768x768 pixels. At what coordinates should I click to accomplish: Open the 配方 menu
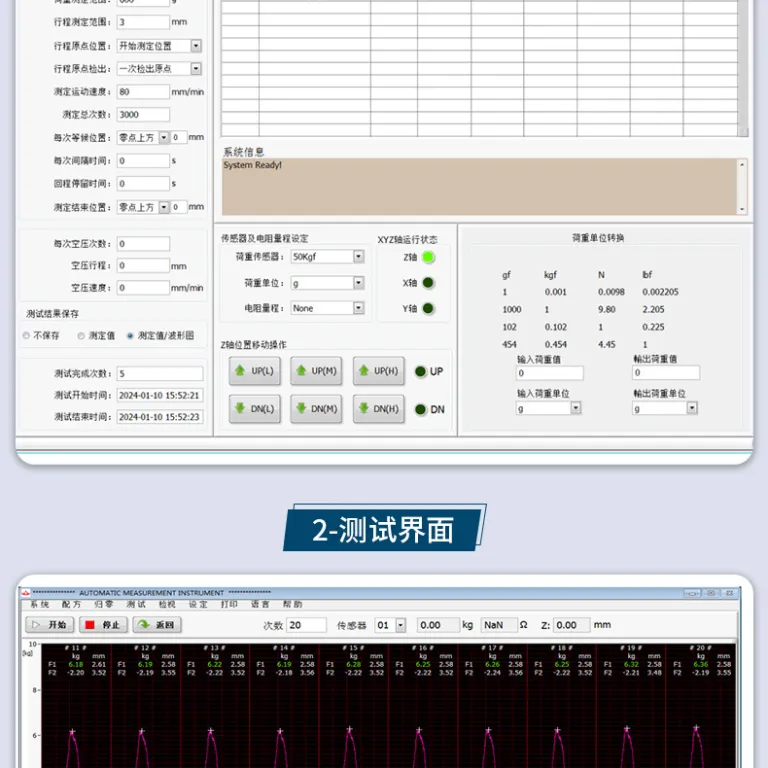coord(72,604)
